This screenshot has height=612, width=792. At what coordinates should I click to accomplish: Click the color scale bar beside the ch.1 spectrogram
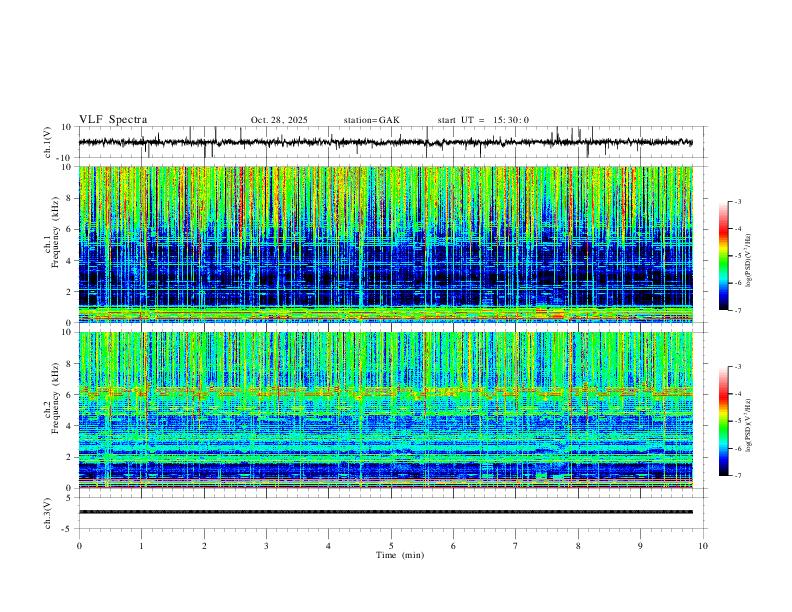723,256
